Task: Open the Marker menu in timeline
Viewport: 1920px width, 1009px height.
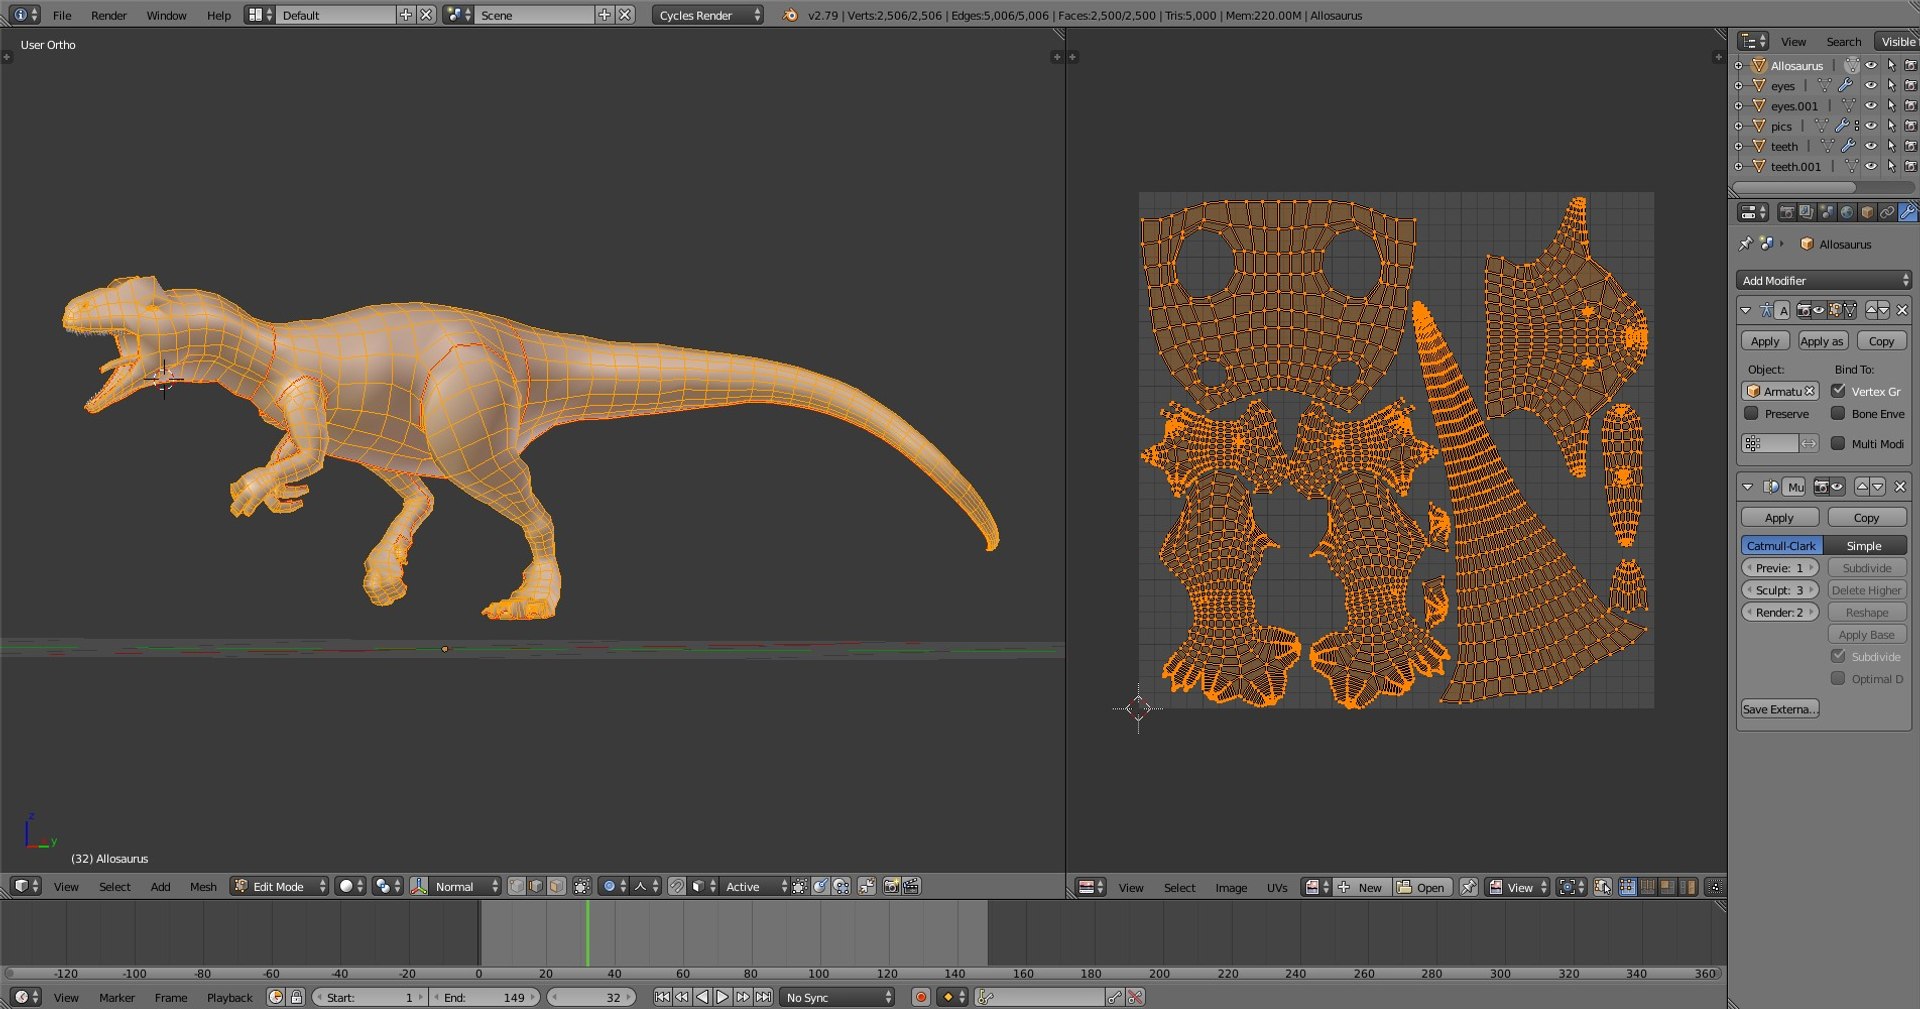Action: click(116, 997)
